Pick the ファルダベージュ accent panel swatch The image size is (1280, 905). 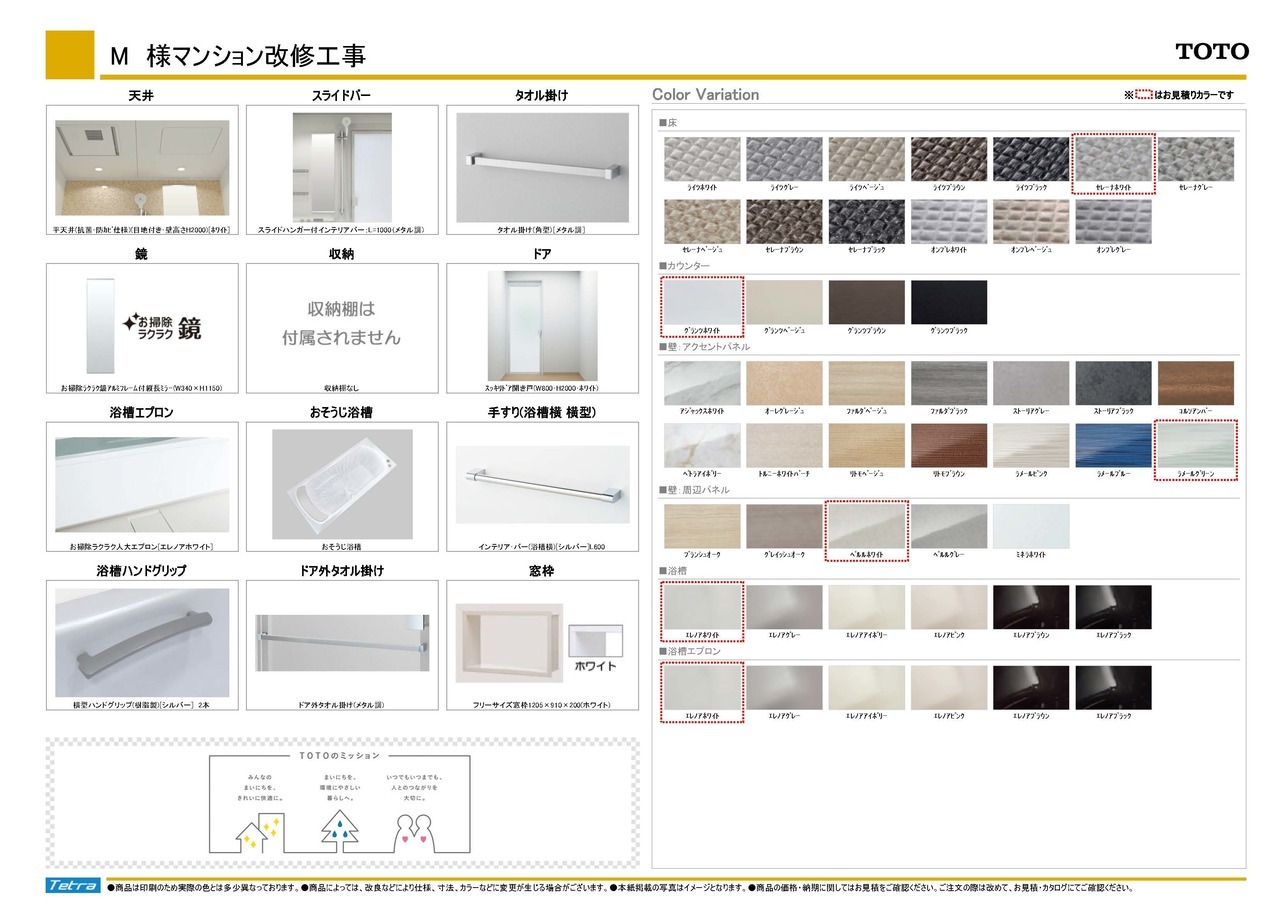tap(867, 384)
